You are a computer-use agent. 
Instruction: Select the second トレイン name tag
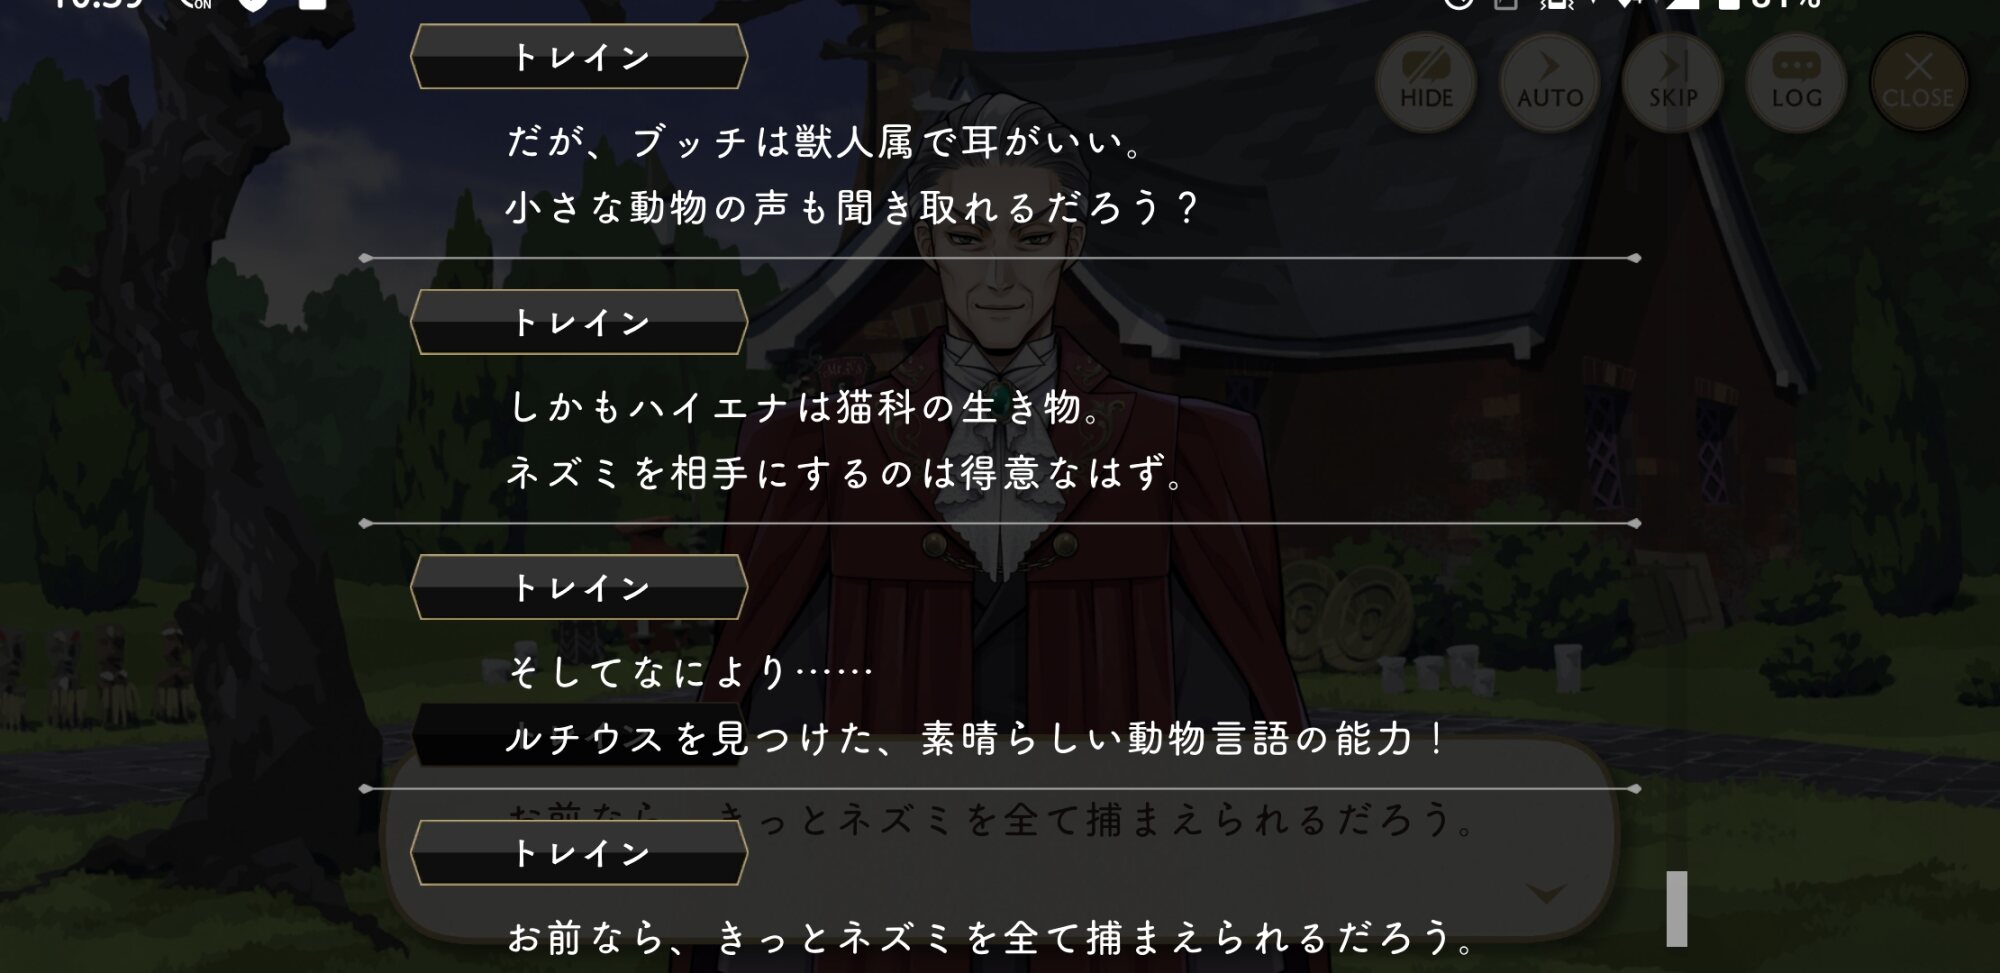pos(579,322)
